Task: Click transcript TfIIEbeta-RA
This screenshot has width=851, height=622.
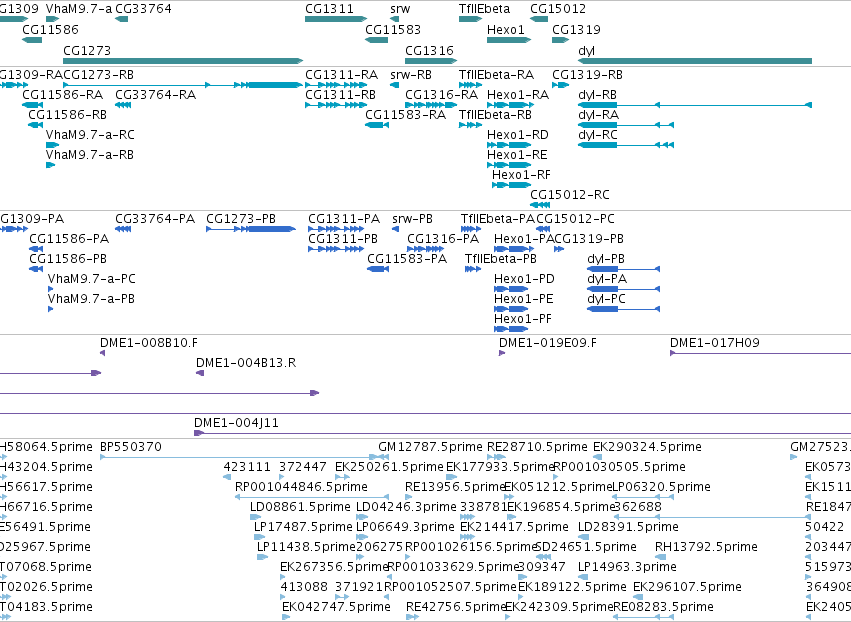Action: click(496, 74)
